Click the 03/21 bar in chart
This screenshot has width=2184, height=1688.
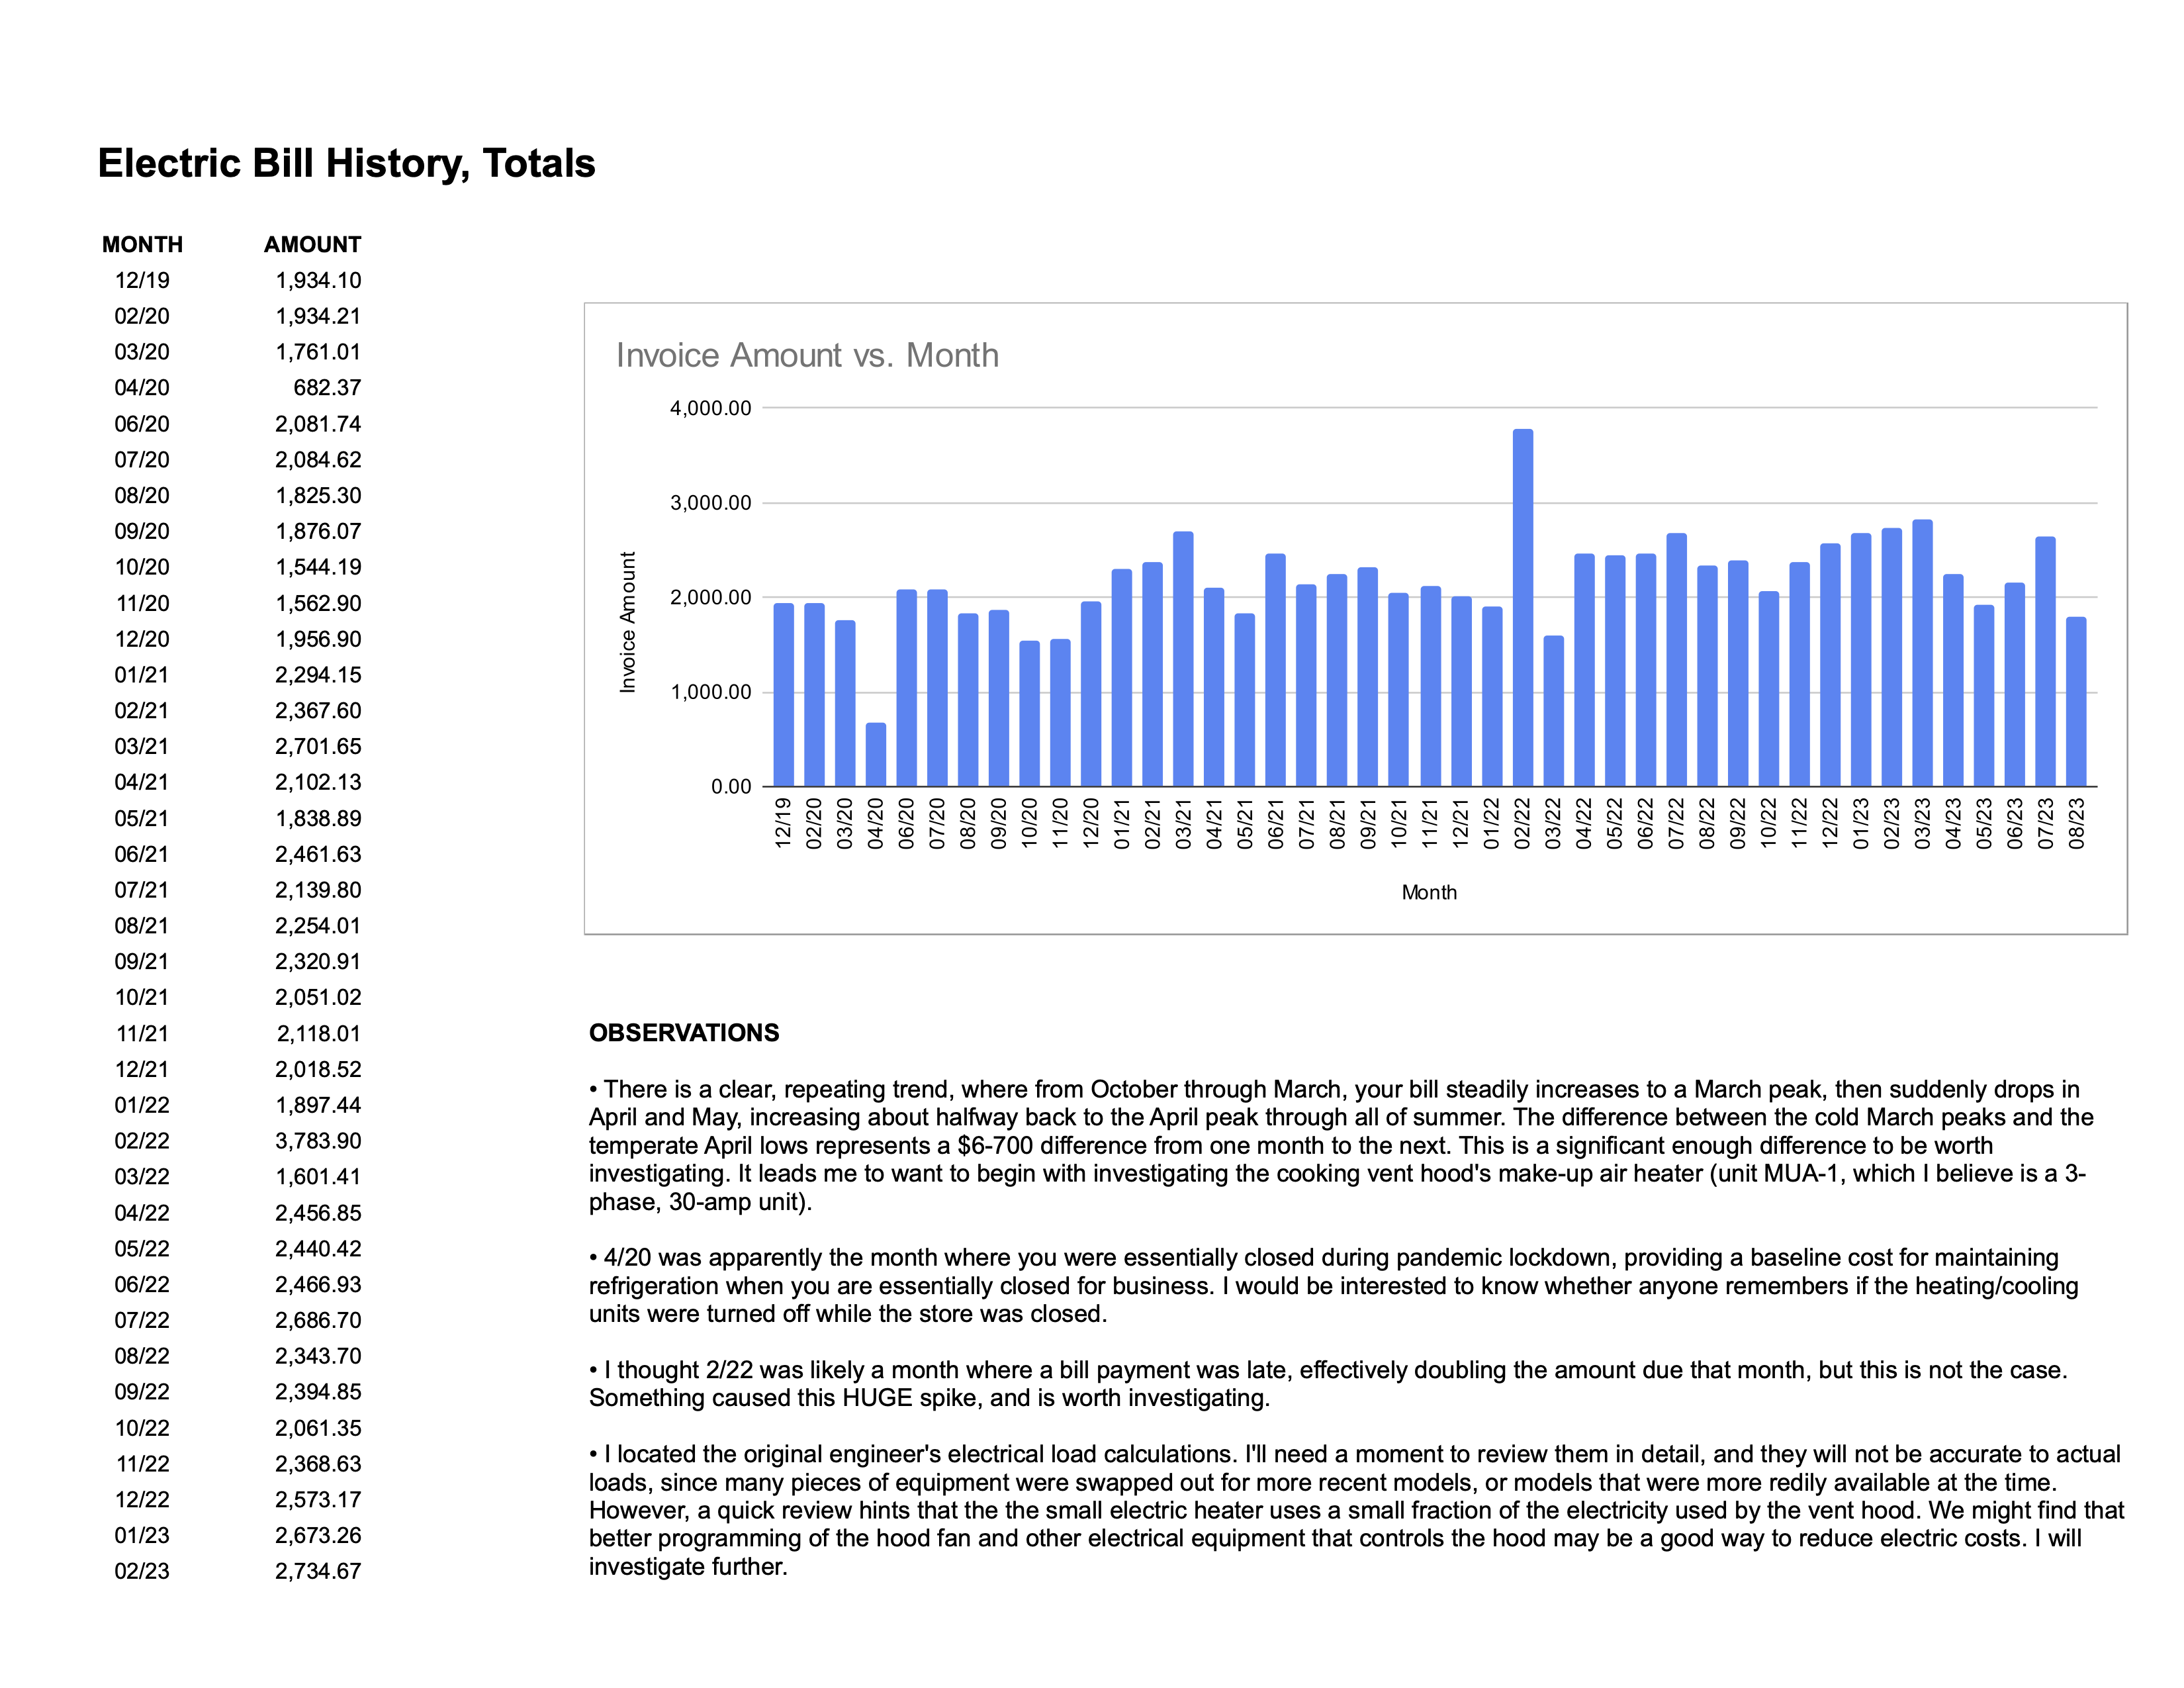pyautogui.click(x=1183, y=659)
